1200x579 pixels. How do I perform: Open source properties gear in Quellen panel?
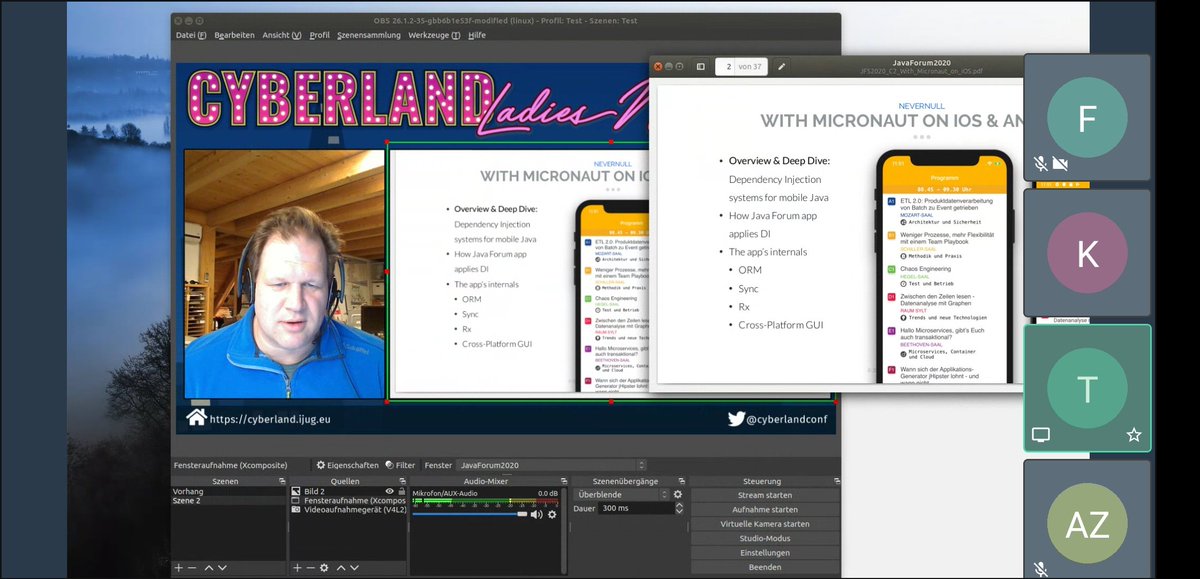coord(324,568)
